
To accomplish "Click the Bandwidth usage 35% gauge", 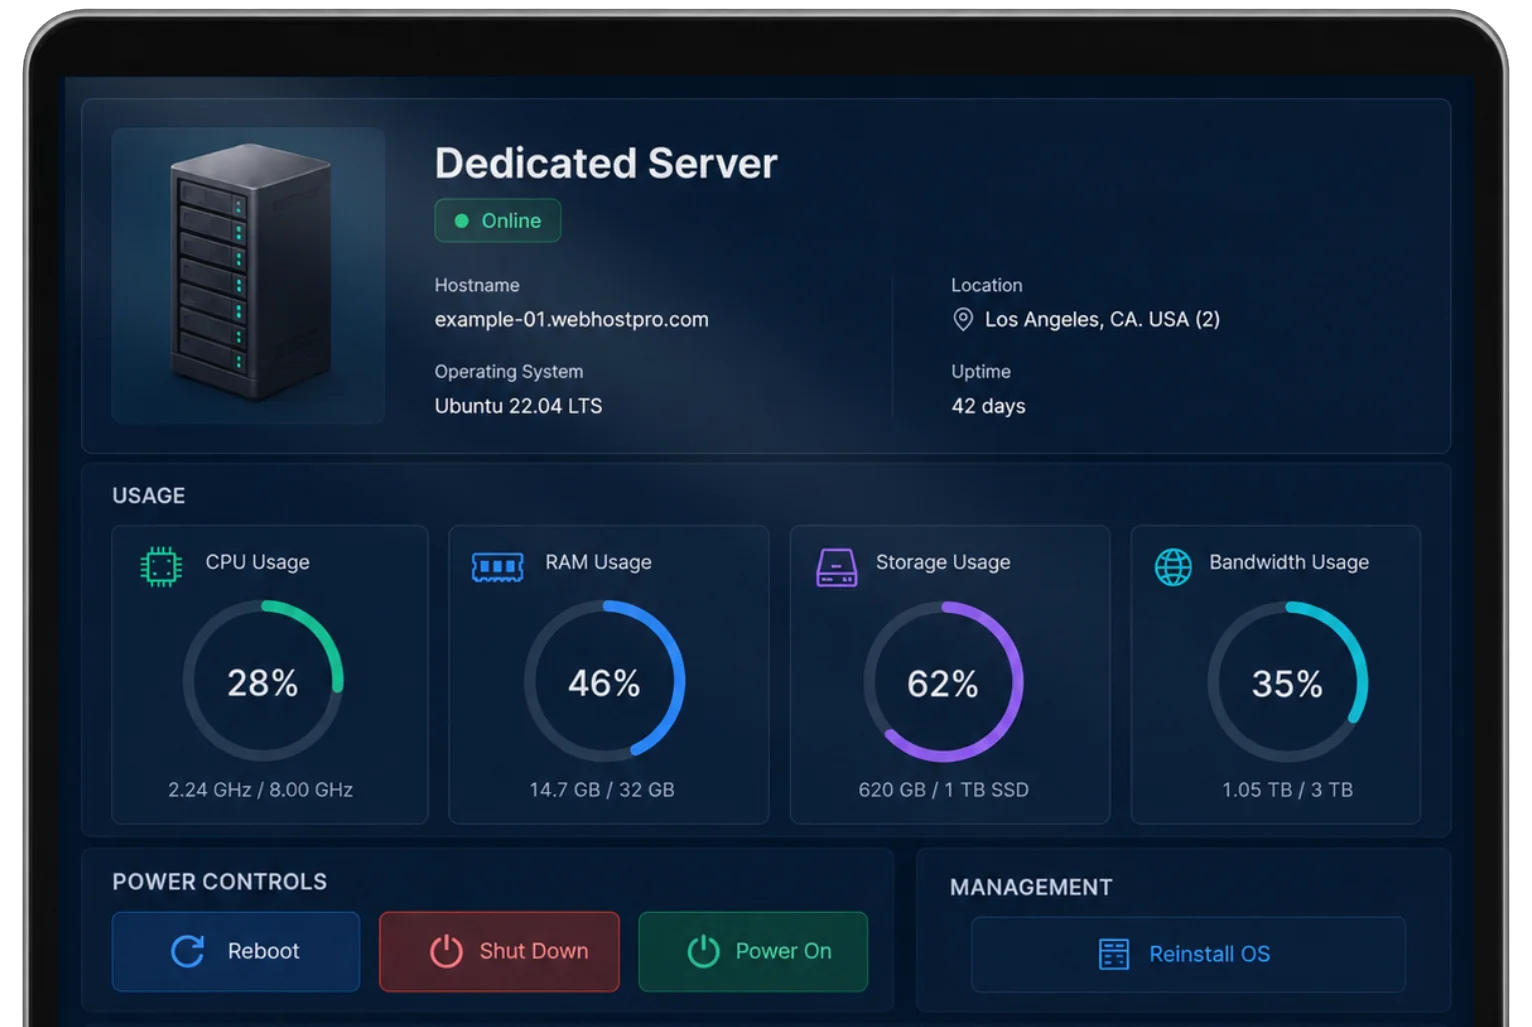I will click(1288, 682).
